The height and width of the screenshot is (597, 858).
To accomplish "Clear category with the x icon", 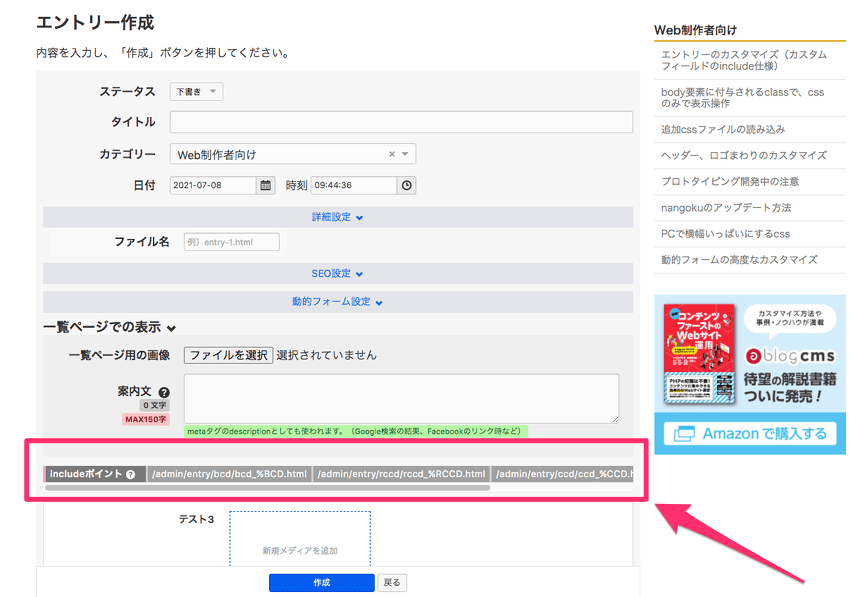I will 392,154.
